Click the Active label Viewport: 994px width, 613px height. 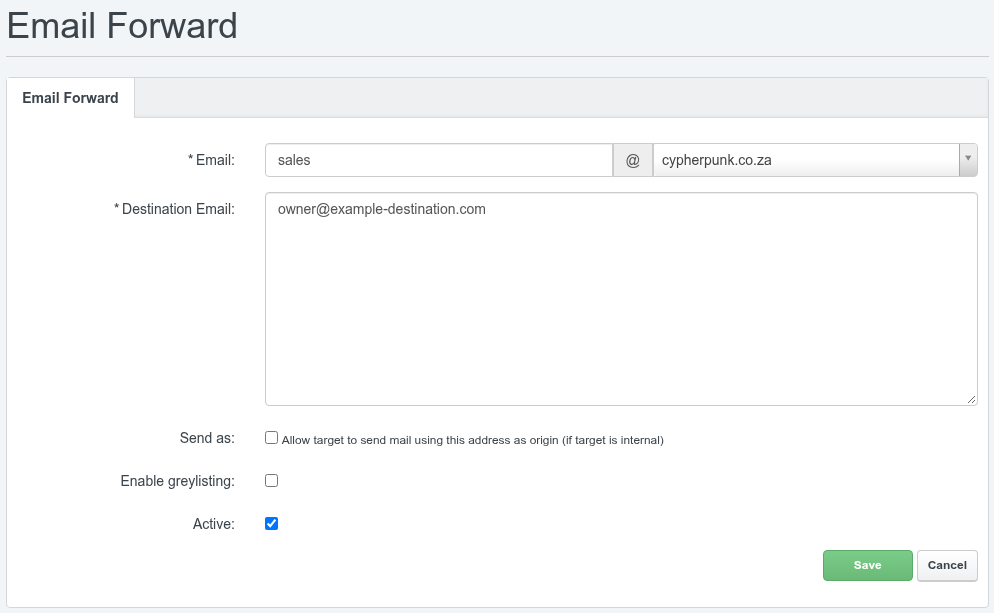[214, 524]
